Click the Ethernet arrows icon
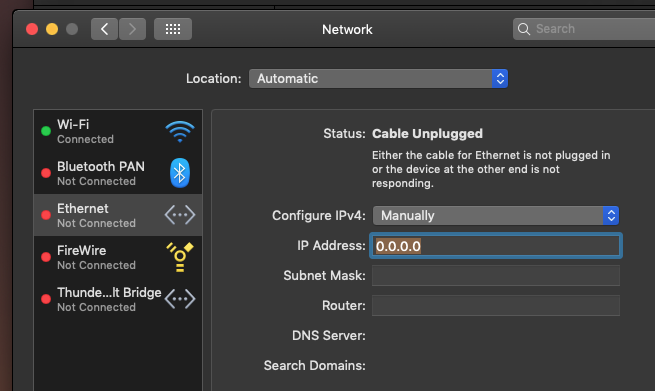The height and width of the screenshot is (391, 655). click(180, 215)
